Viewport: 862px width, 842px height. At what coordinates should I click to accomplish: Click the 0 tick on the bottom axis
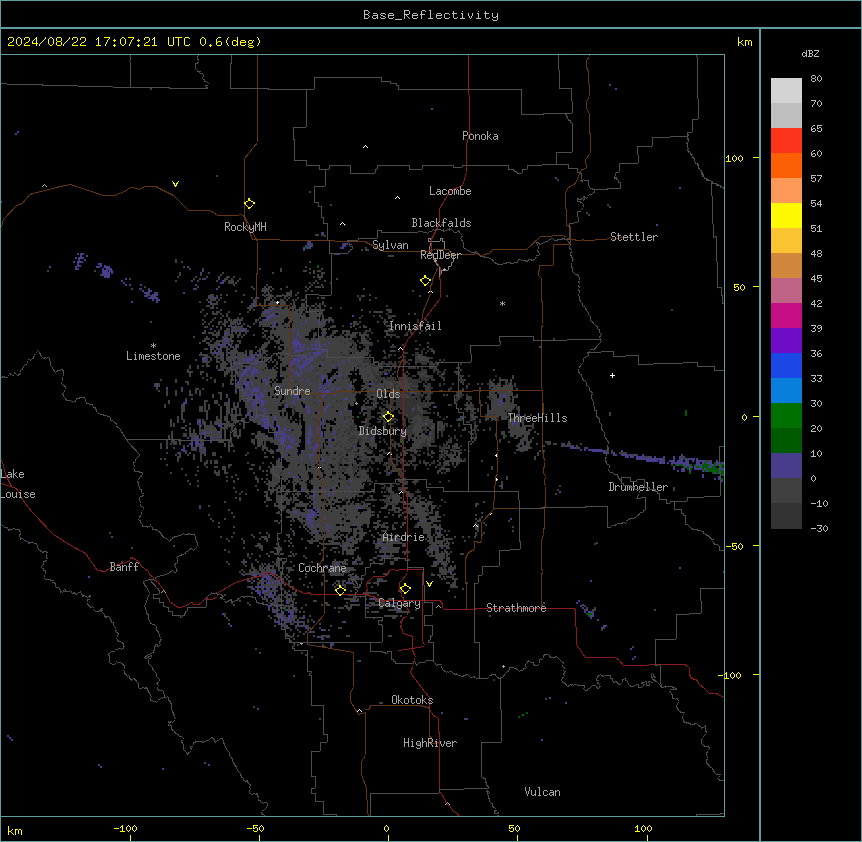[x=386, y=829]
